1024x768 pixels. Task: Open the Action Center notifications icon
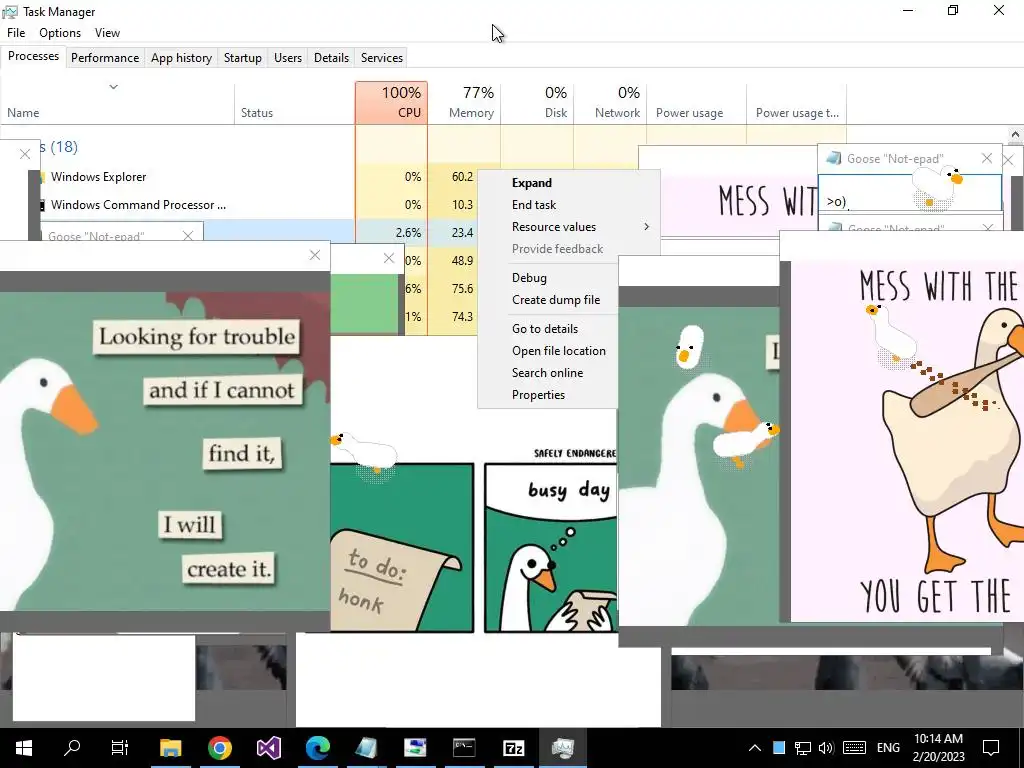pyautogui.click(x=991, y=747)
